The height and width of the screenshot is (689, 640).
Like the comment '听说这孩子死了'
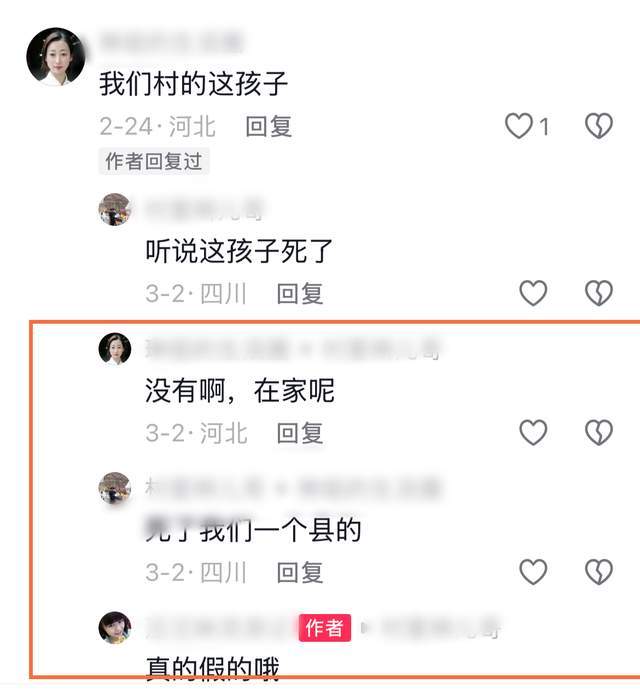533,293
